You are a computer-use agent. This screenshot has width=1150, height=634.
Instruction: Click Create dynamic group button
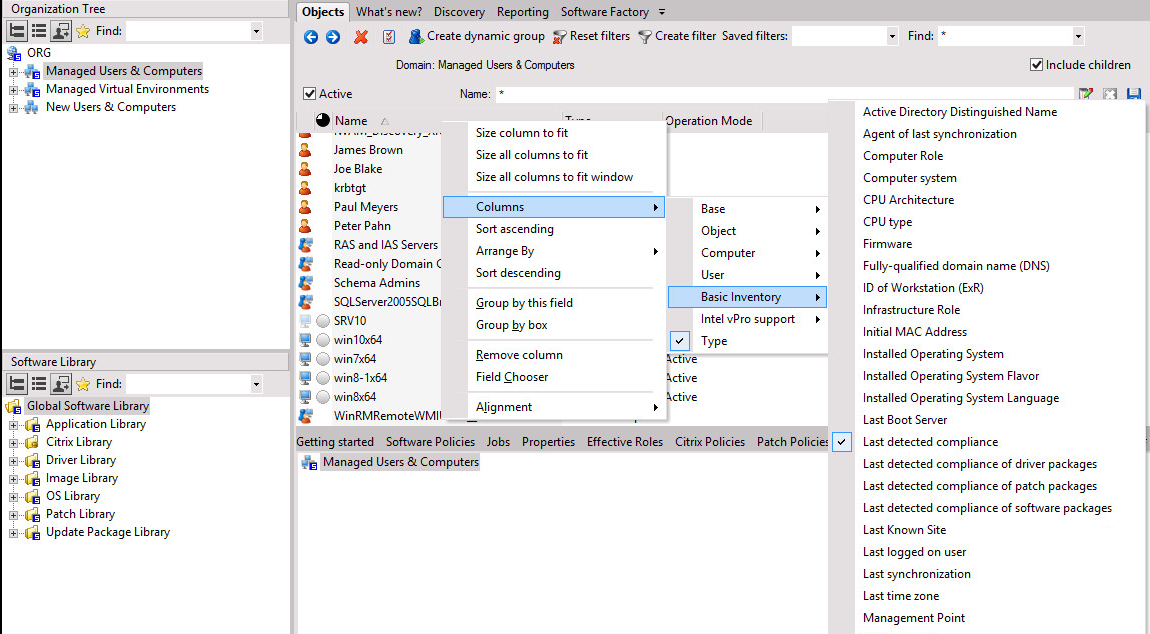476,37
